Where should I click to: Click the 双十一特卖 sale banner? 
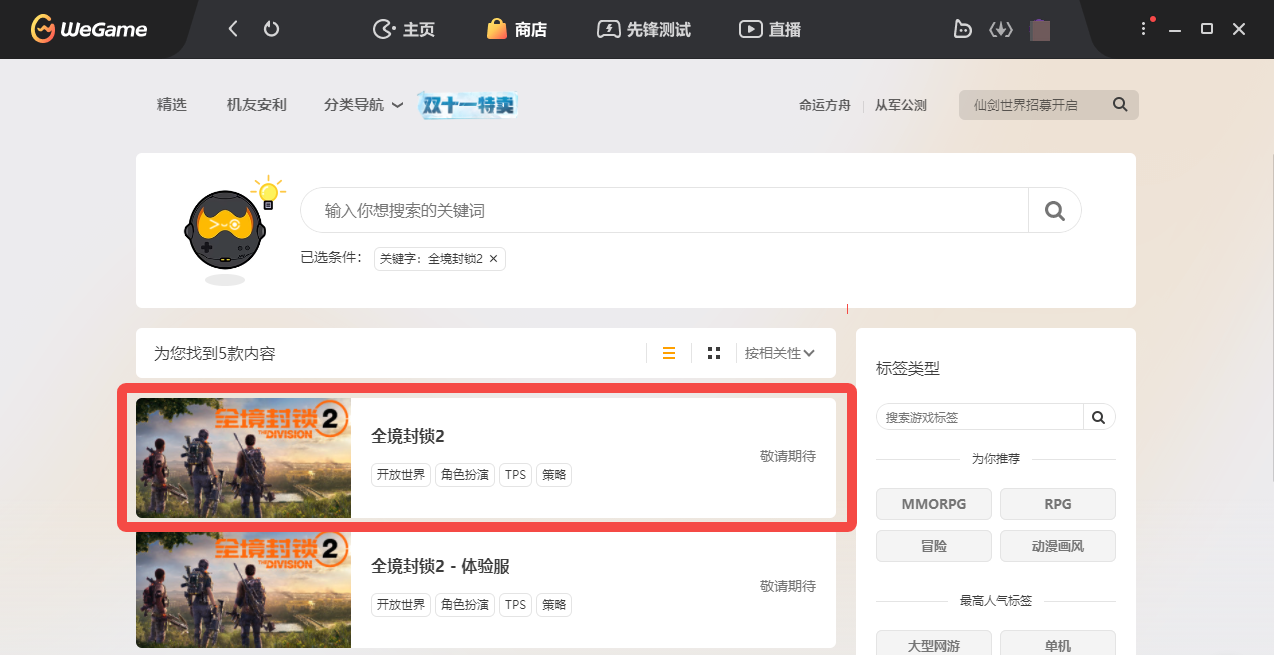pos(469,105)
